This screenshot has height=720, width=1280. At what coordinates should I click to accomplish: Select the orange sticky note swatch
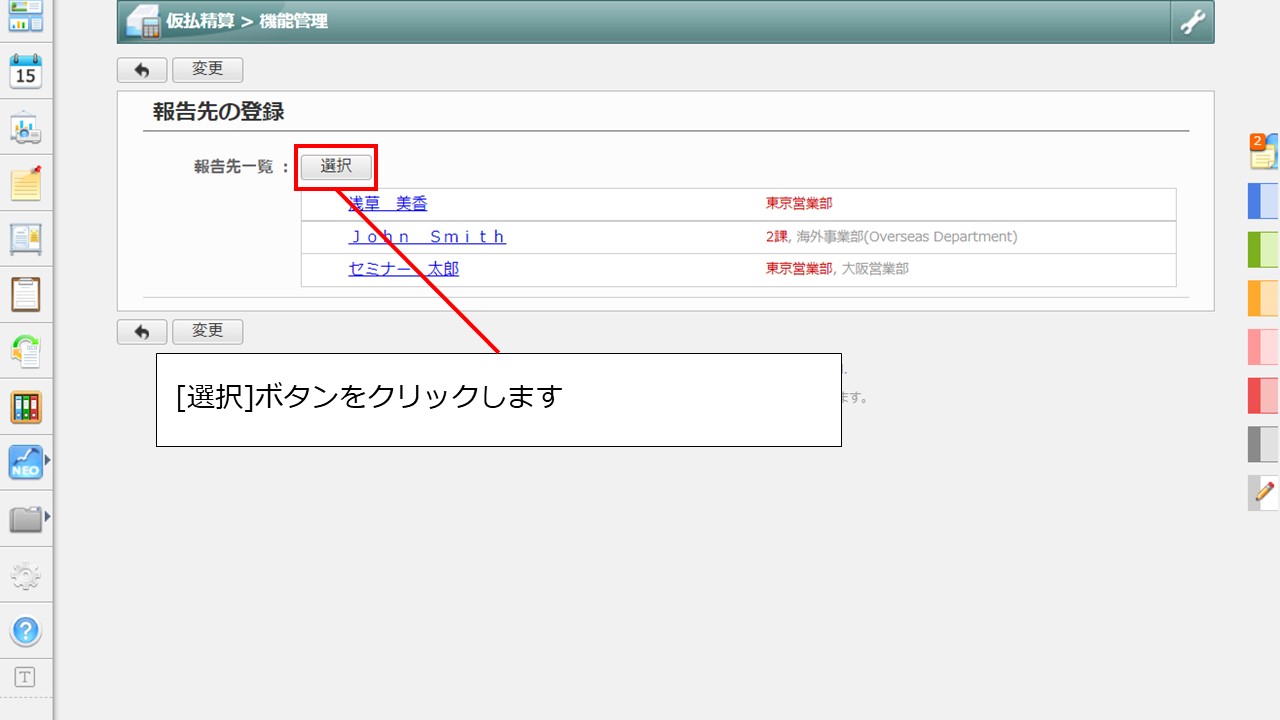coord(1263,298)
